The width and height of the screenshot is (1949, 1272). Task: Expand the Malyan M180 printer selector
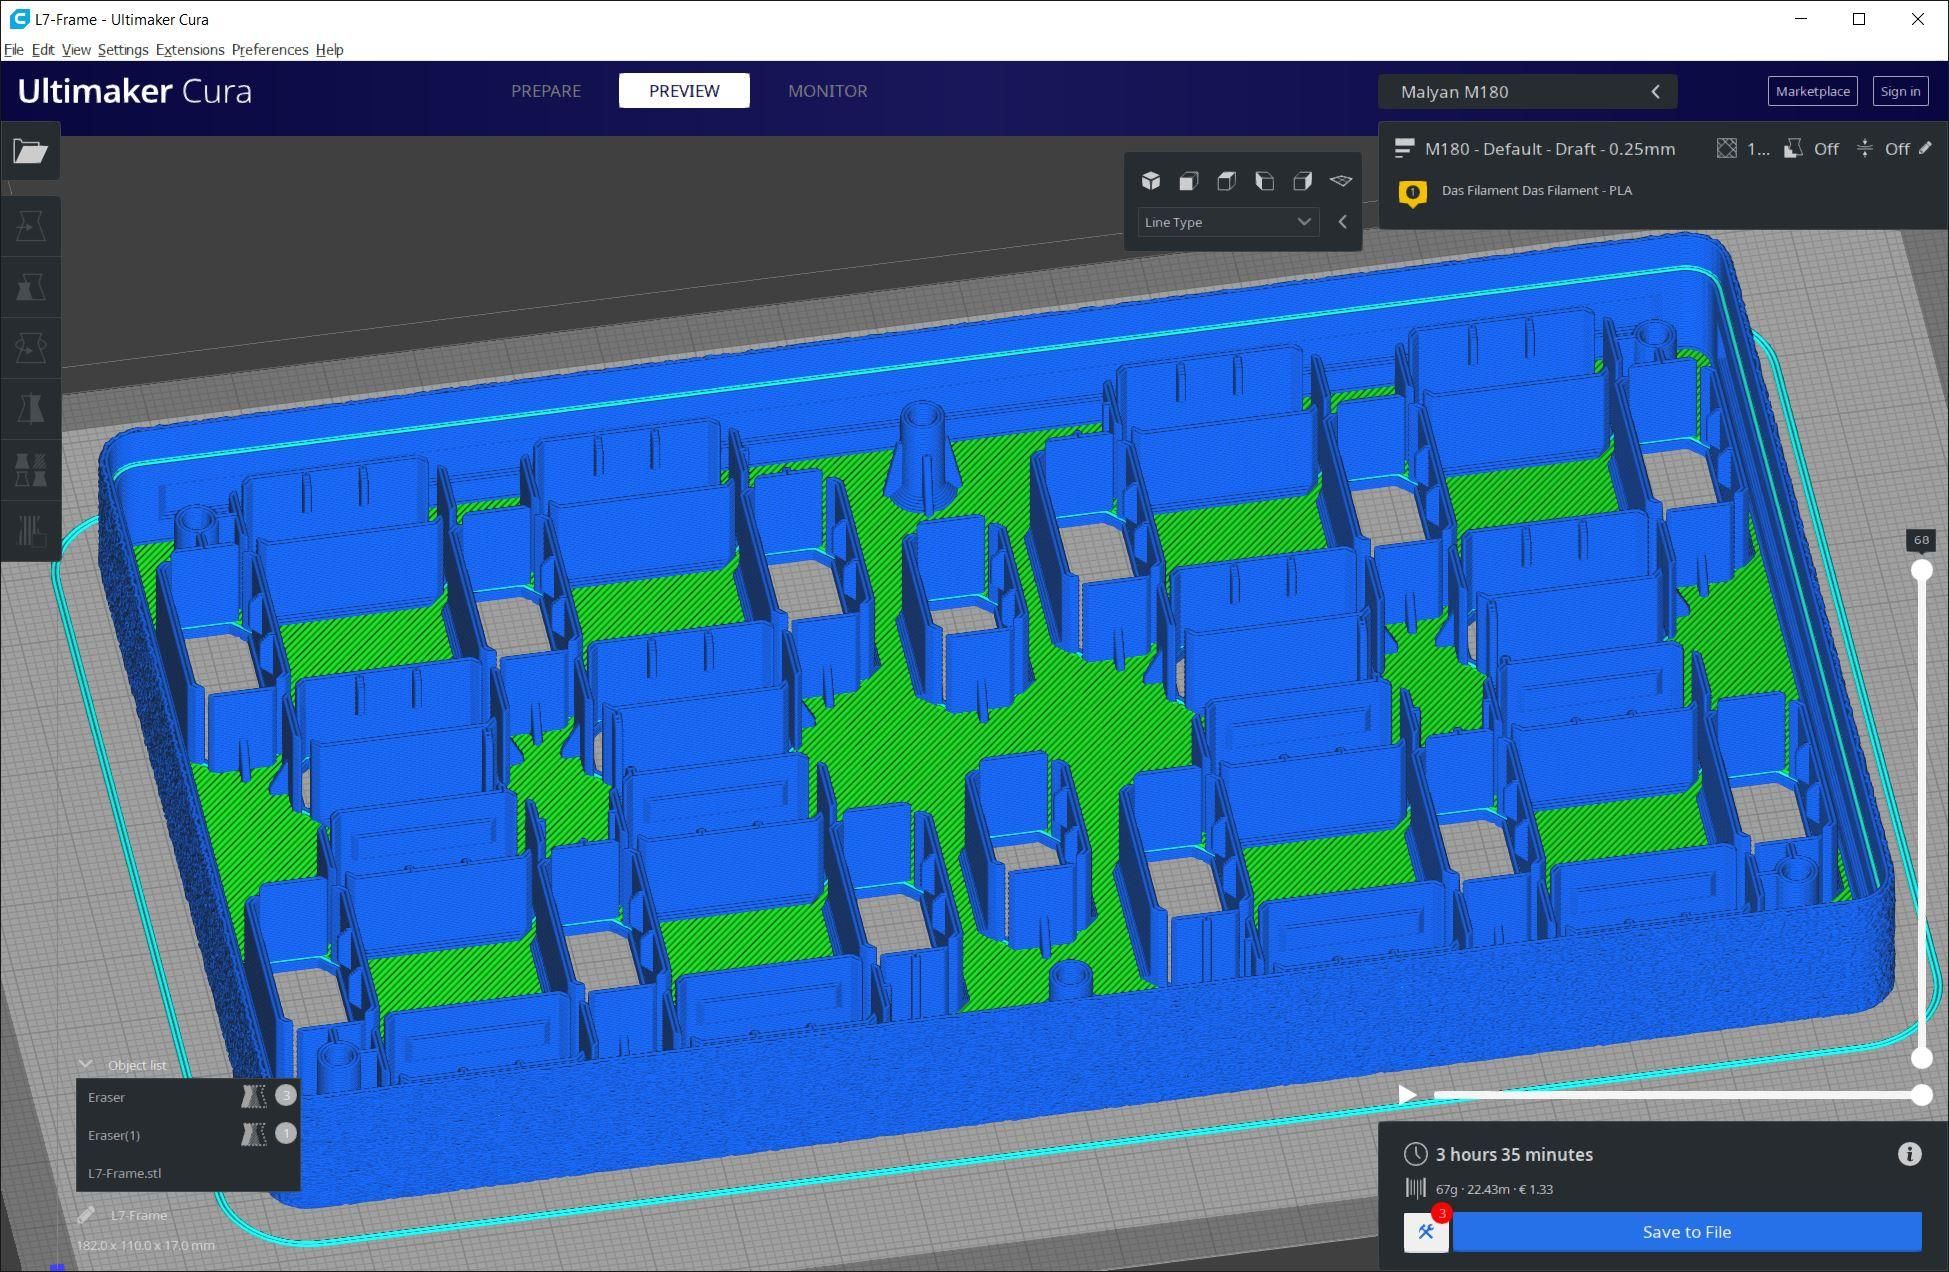tap(1527, 92)
